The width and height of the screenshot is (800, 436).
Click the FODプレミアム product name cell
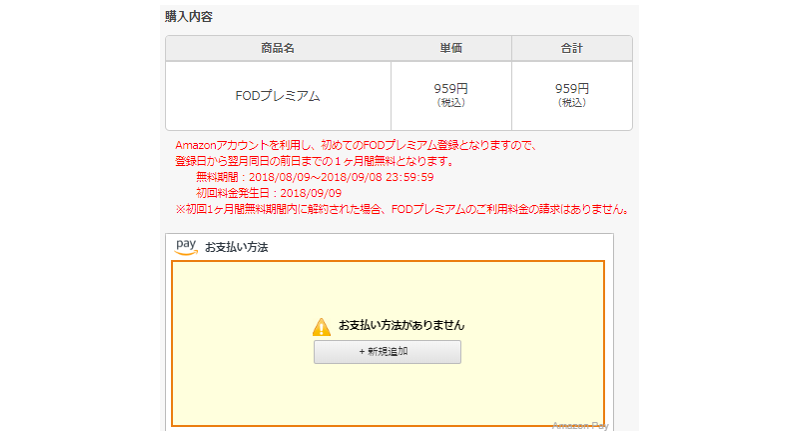(x=278, y=96)
